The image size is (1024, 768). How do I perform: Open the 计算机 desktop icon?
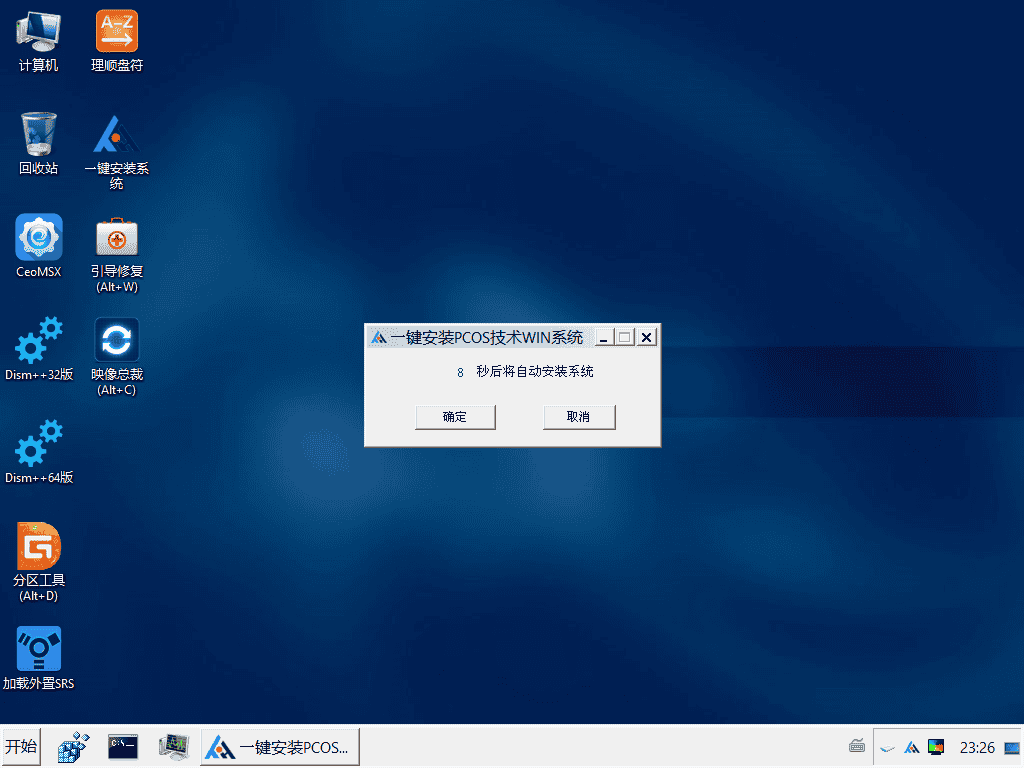pyautogui.click(x=39, y=40)
